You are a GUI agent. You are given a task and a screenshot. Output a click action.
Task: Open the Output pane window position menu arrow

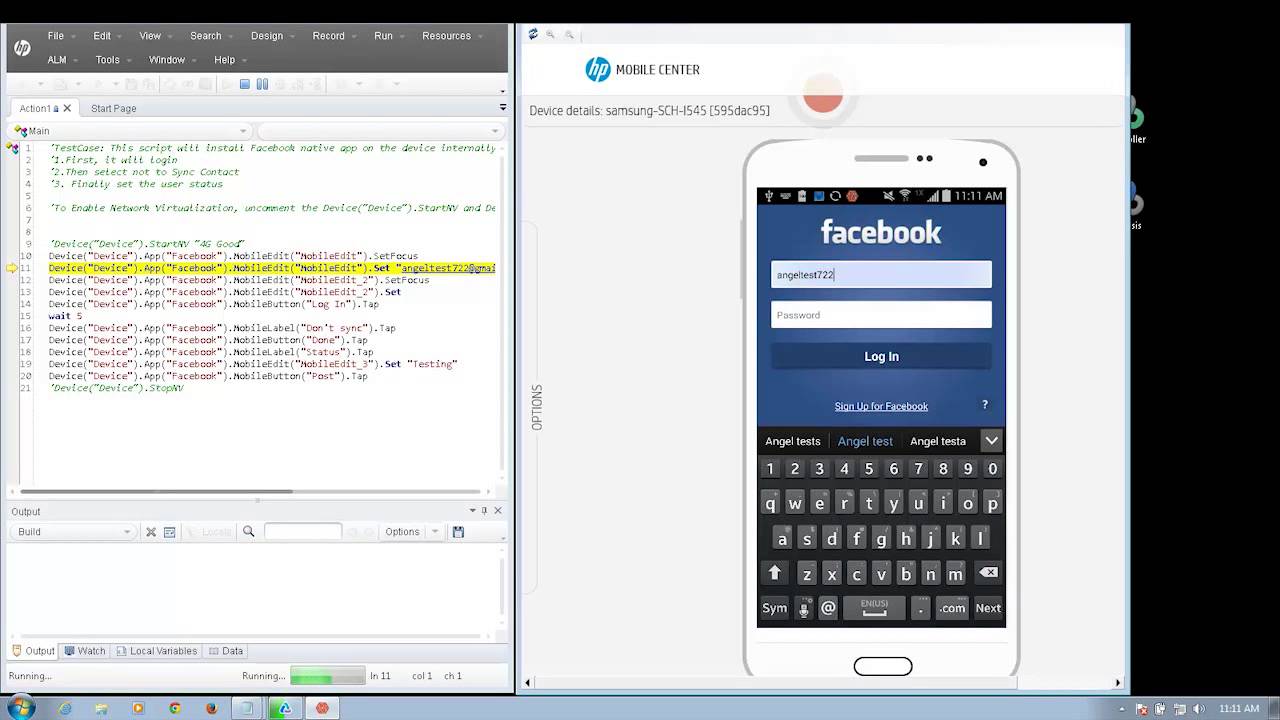(x=473, y=511)
